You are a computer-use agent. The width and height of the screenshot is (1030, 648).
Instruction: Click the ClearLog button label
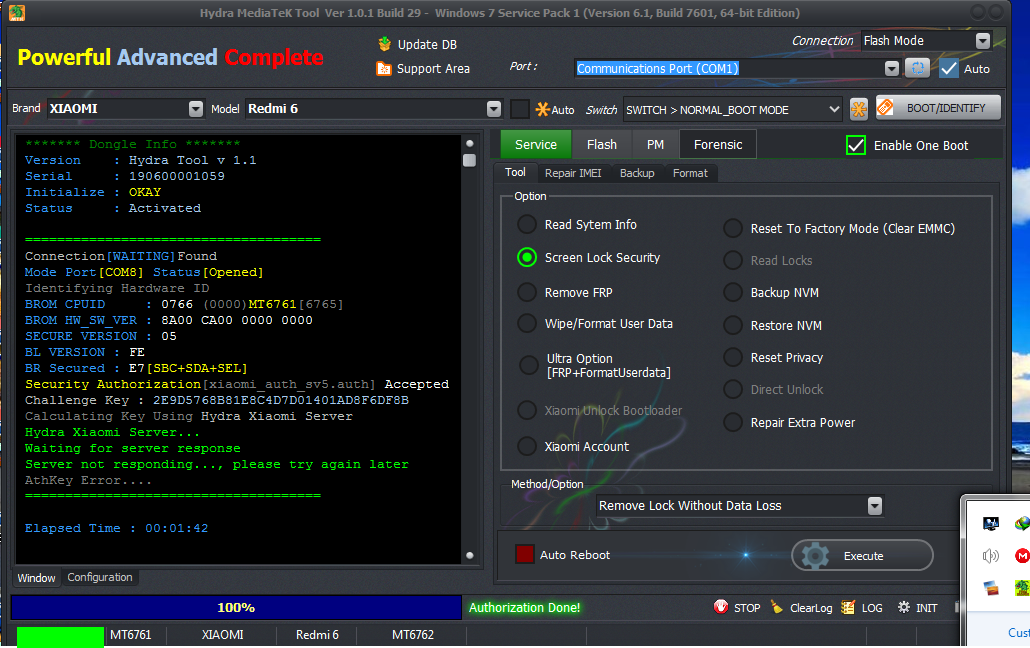(811, 608)
